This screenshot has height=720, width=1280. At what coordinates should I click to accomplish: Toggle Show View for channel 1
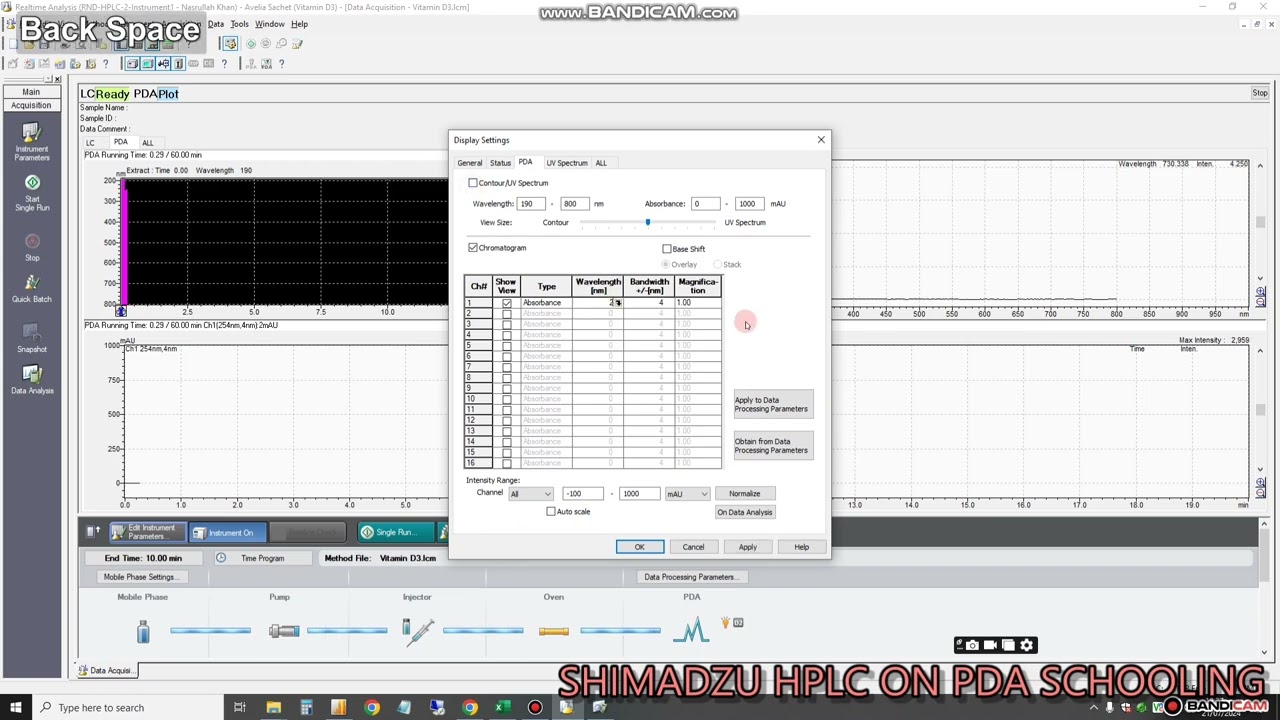[506, 303]
